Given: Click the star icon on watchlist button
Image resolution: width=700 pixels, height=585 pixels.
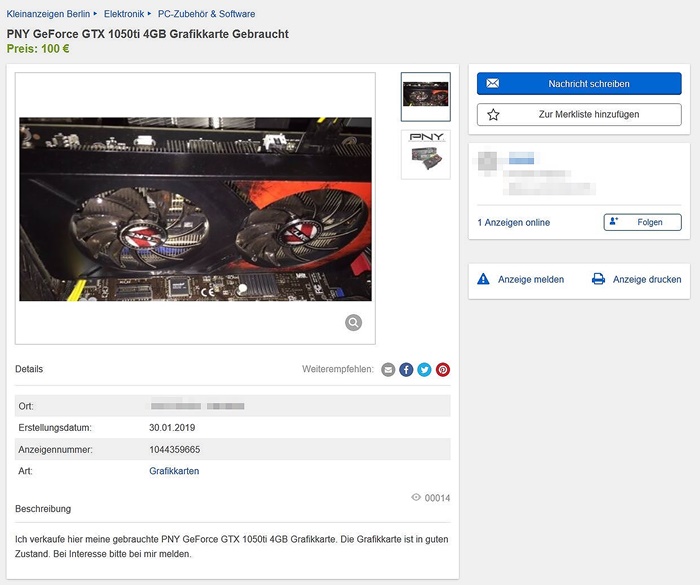Looking at the screenshot, I should pos(493,115).
